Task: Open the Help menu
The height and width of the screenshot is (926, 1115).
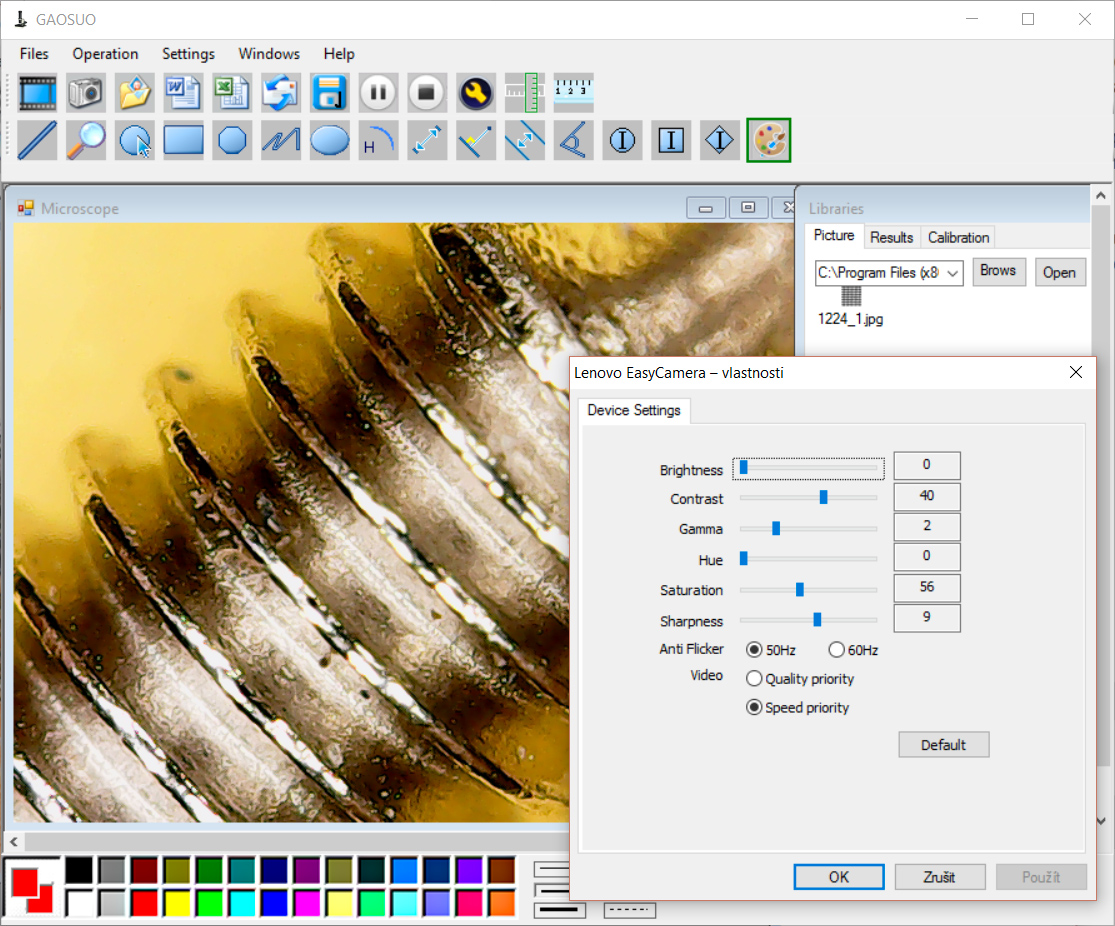Action: click(338, 54)
